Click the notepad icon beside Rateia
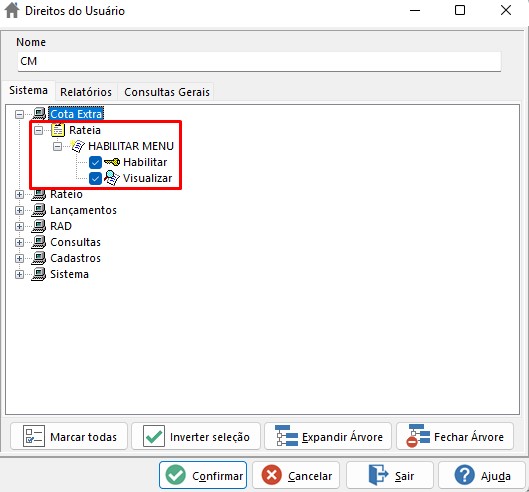The width and height of the screenshot is (529, 492). pyautogui.click(x=58, y=130)
